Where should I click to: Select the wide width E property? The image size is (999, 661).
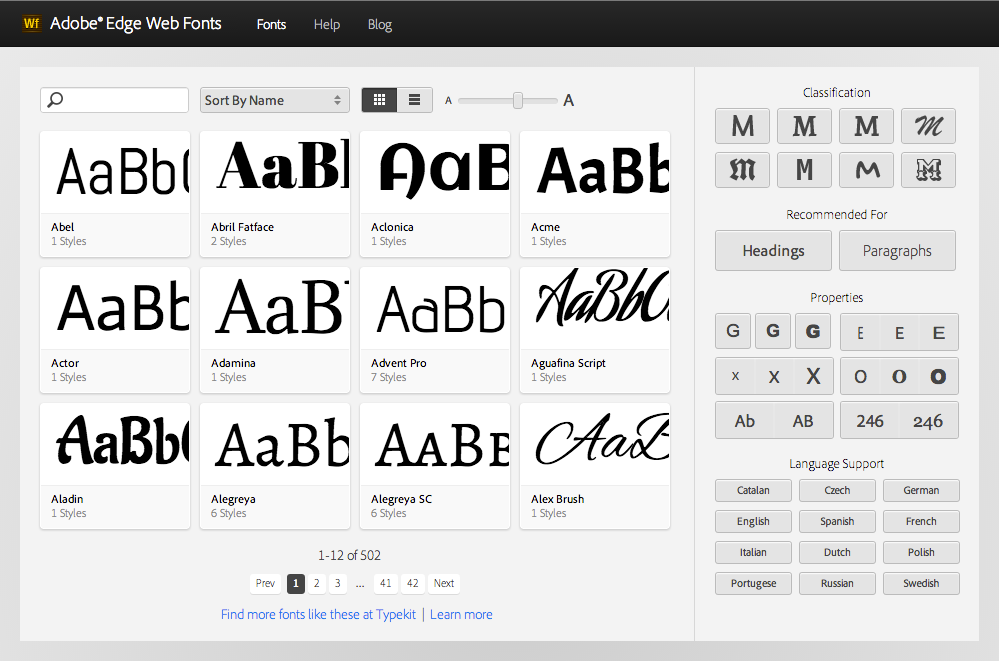click(938, 332)
